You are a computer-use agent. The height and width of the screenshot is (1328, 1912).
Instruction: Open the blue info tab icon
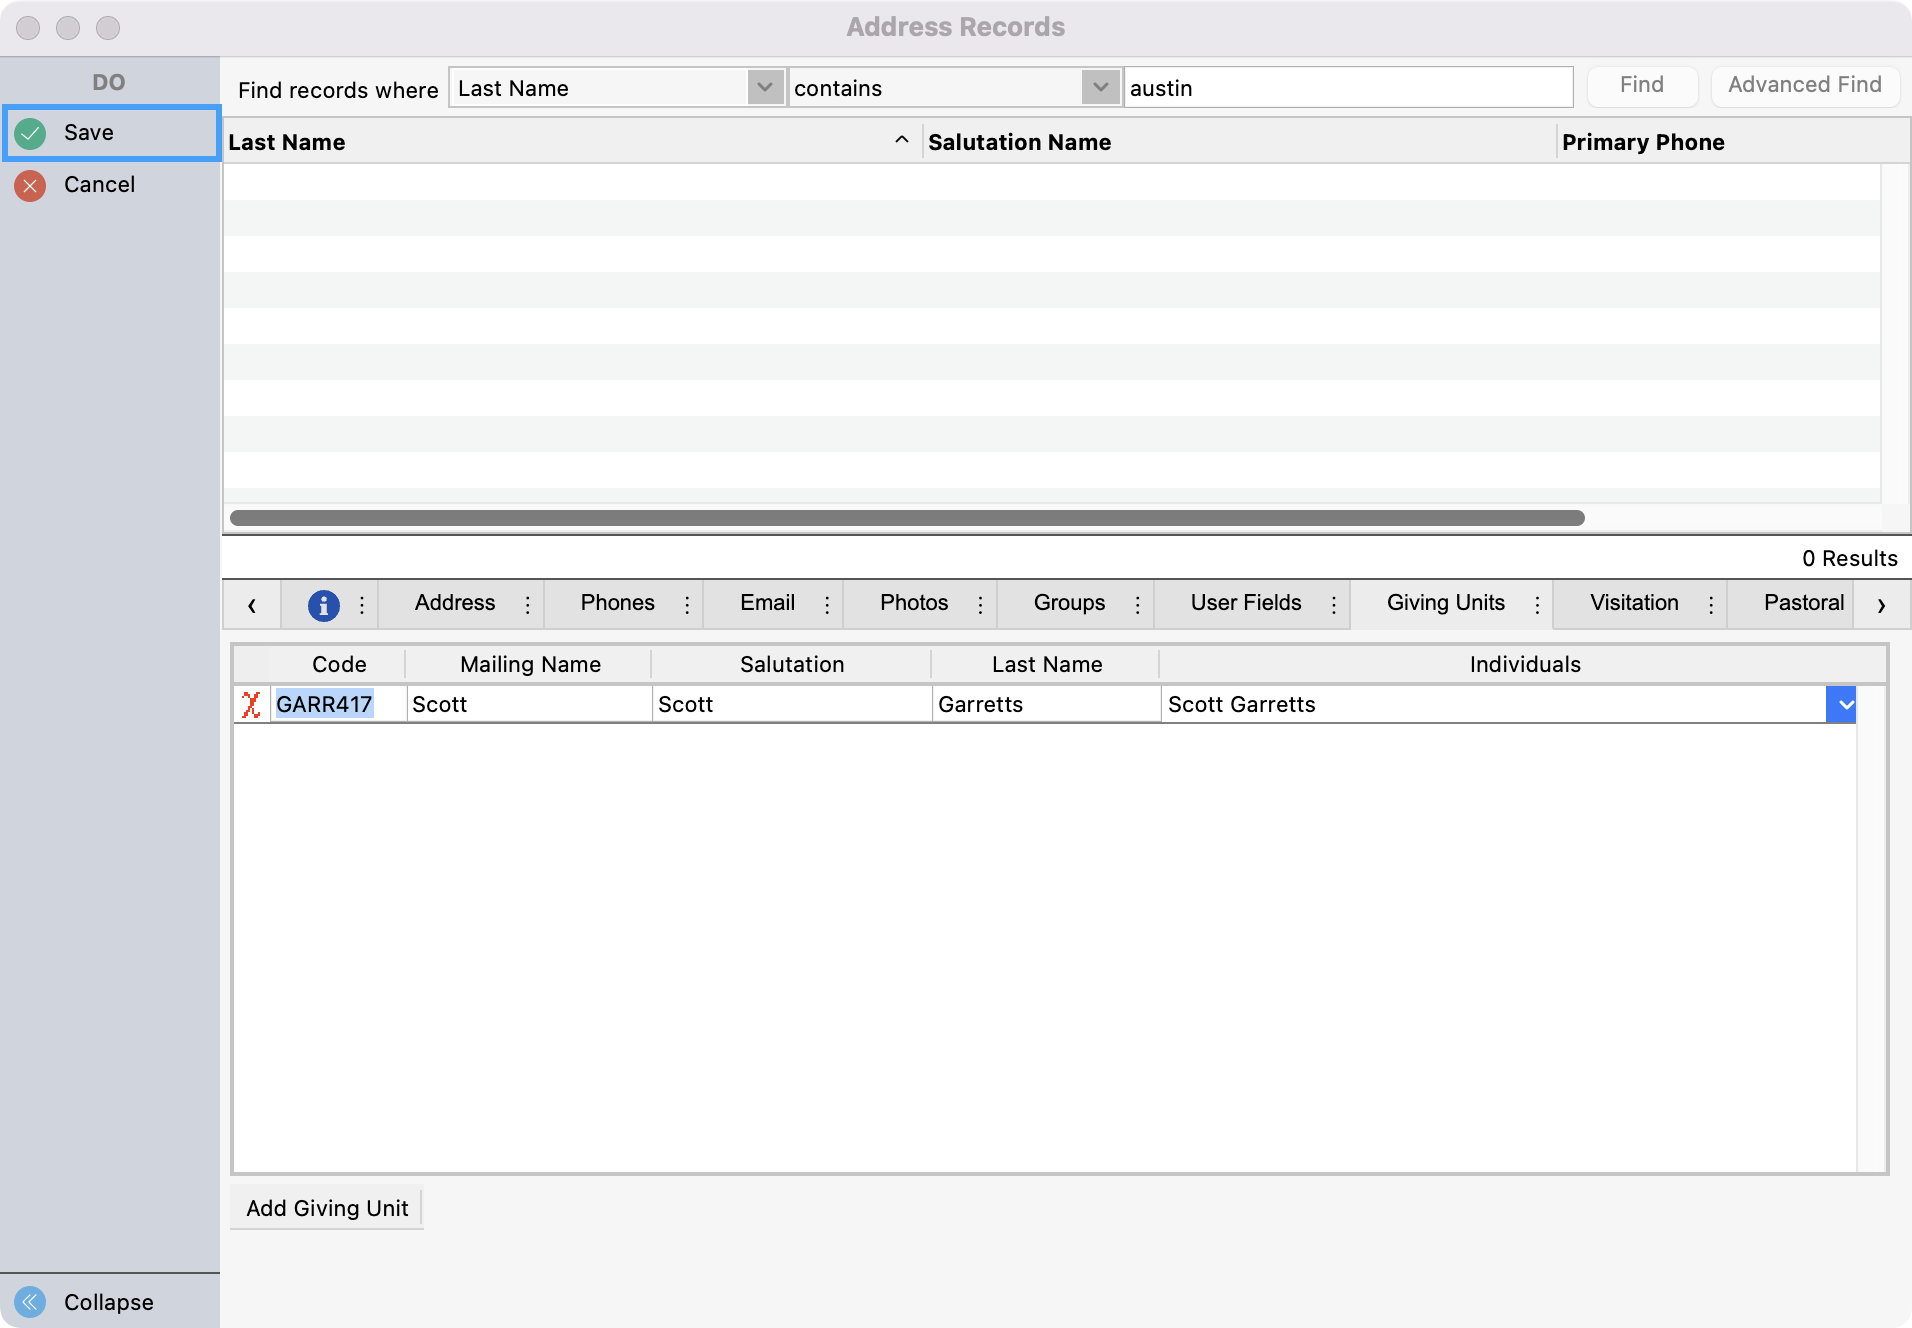tap(323, 605)
